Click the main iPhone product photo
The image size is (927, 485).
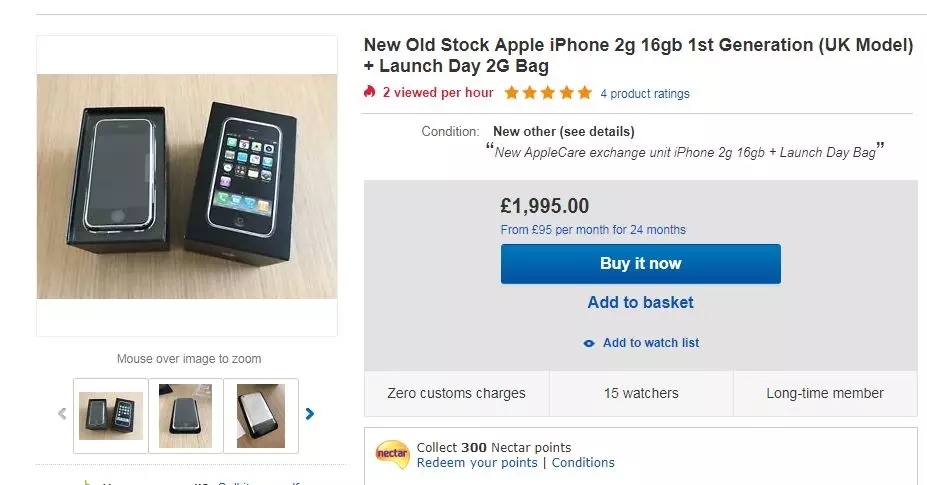(x=187, y=185)
